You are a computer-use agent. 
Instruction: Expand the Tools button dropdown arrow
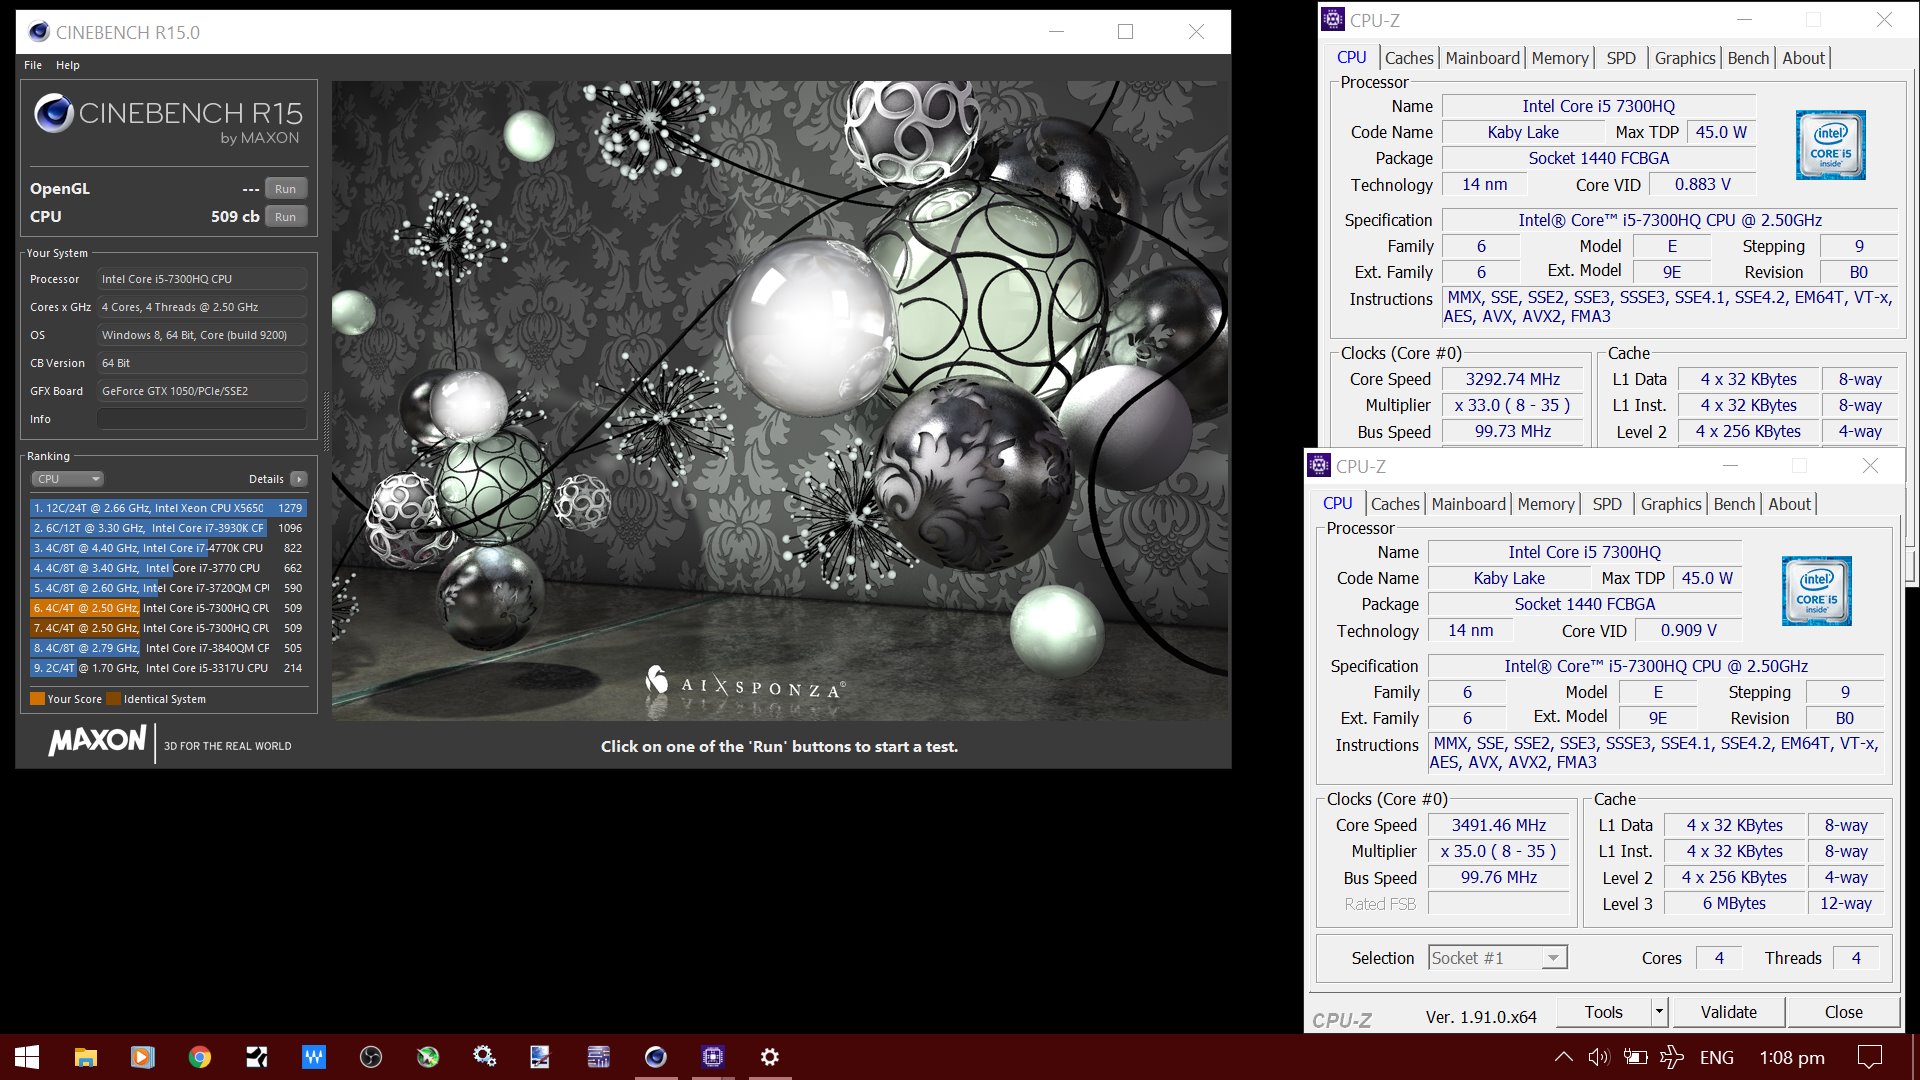(x=1659, y=1012)
